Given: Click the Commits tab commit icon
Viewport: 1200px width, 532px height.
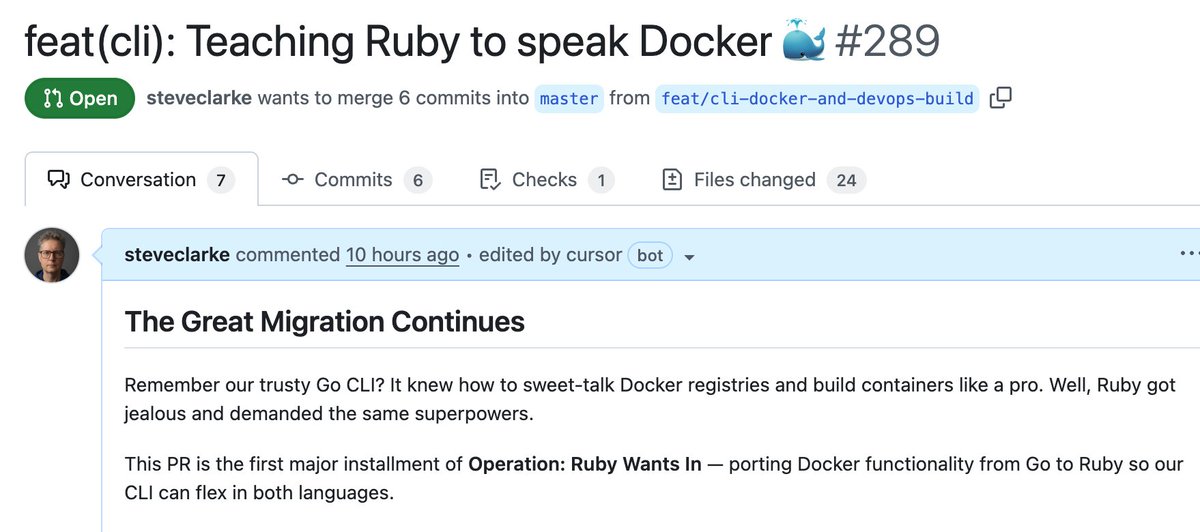Looking at the screenshot, I should click(x=293, y=180).
